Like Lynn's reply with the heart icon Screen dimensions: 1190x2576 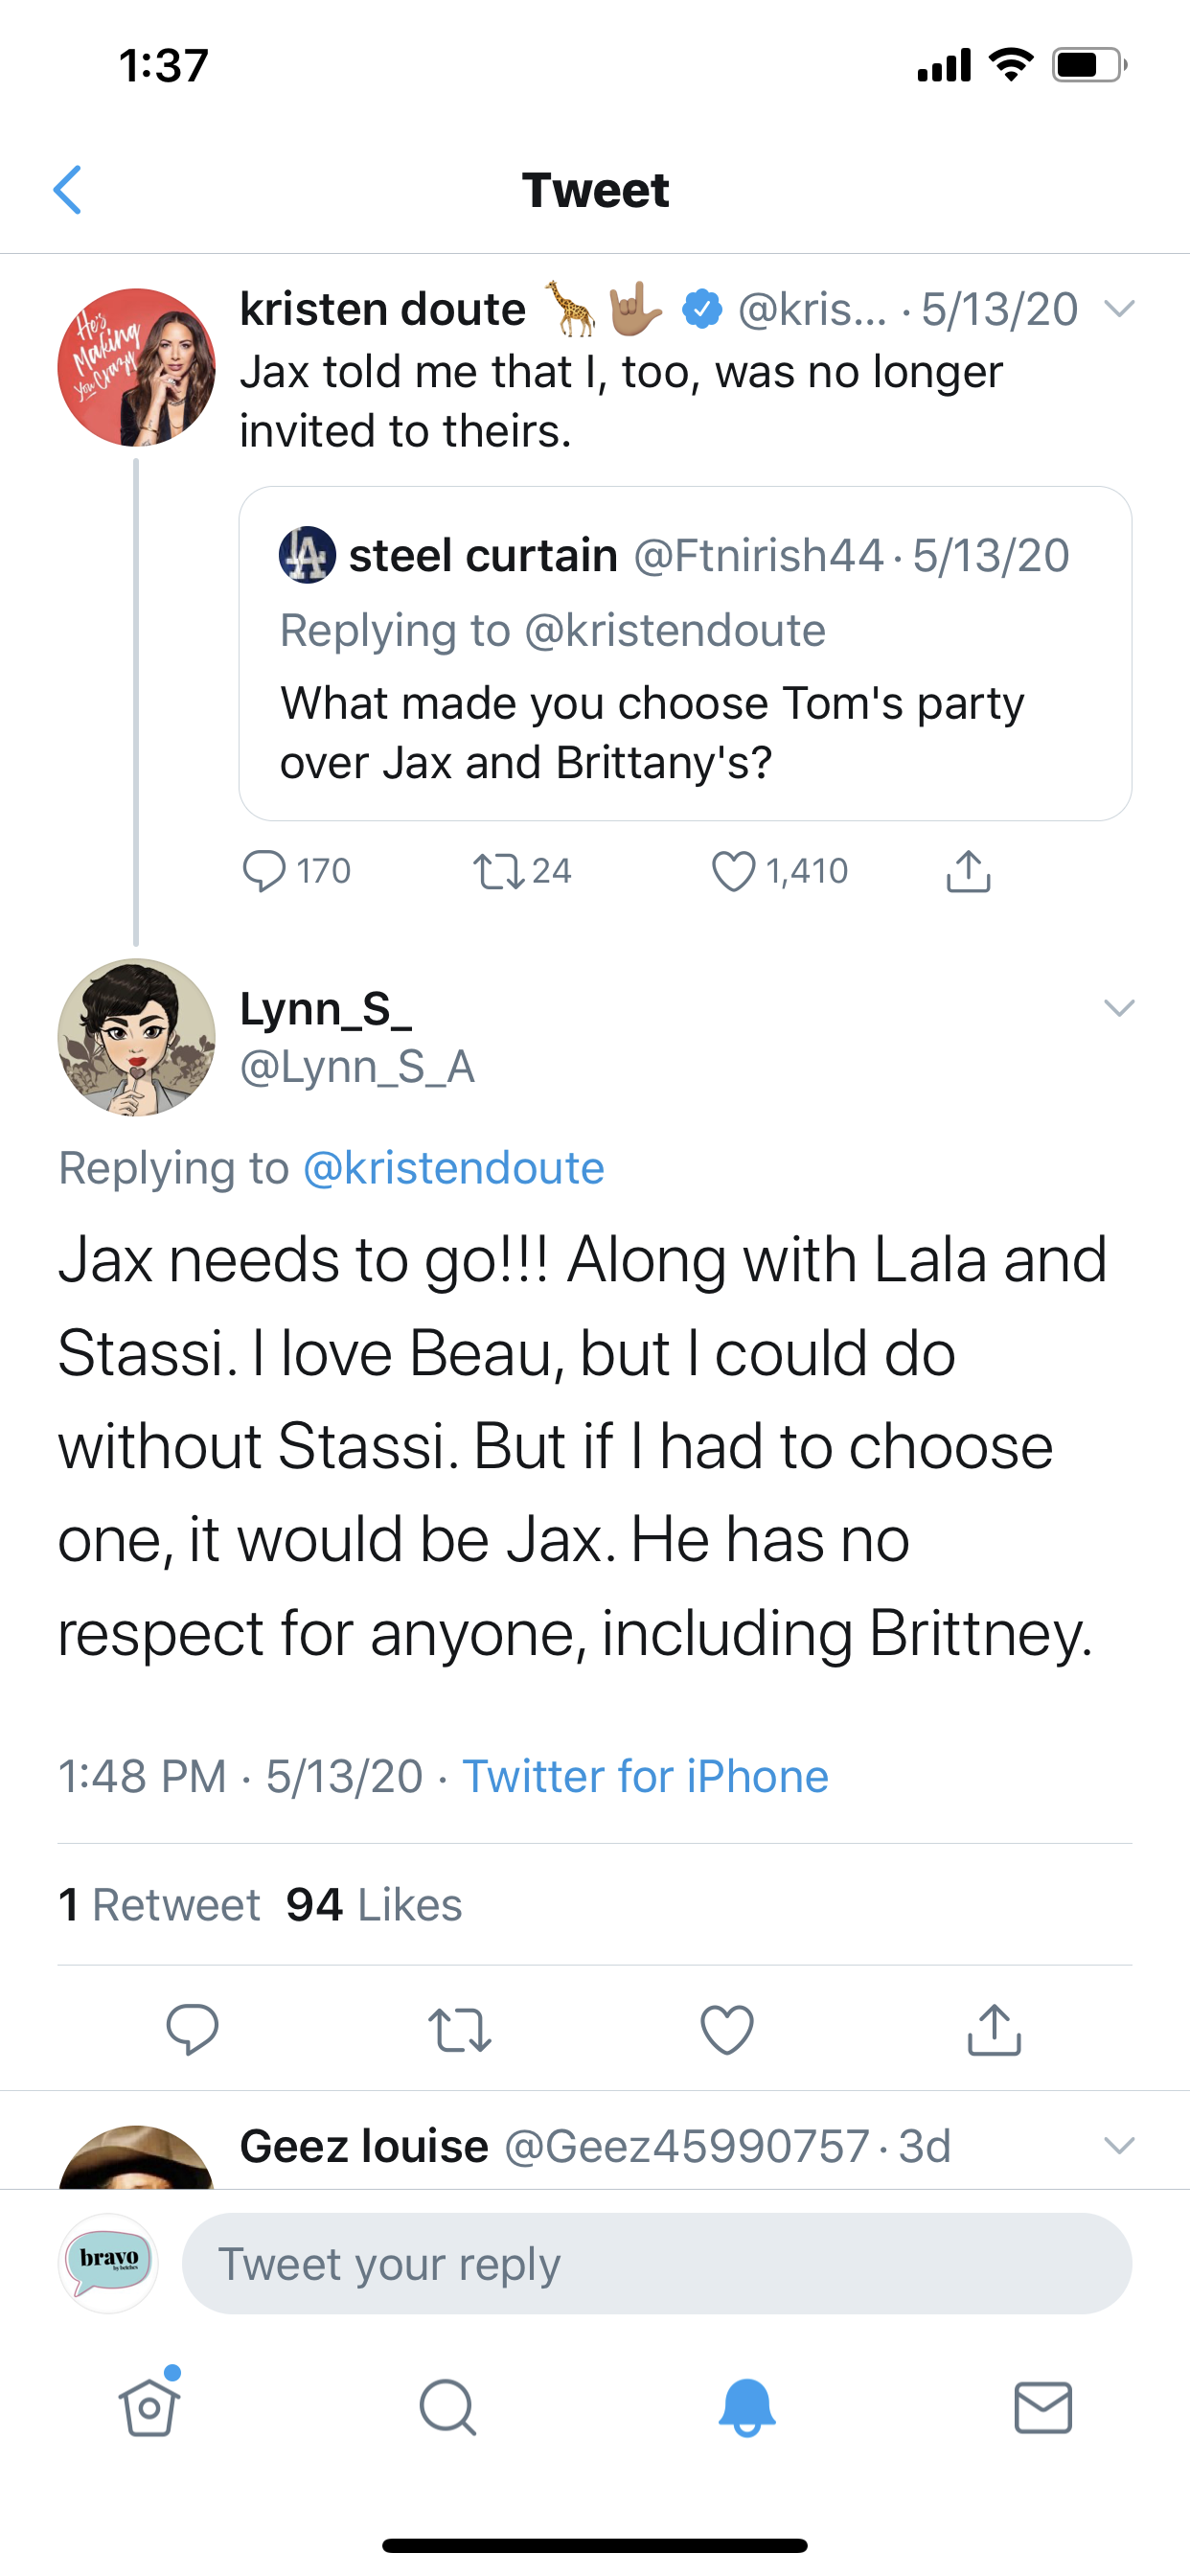click(x=727, y=2028)
